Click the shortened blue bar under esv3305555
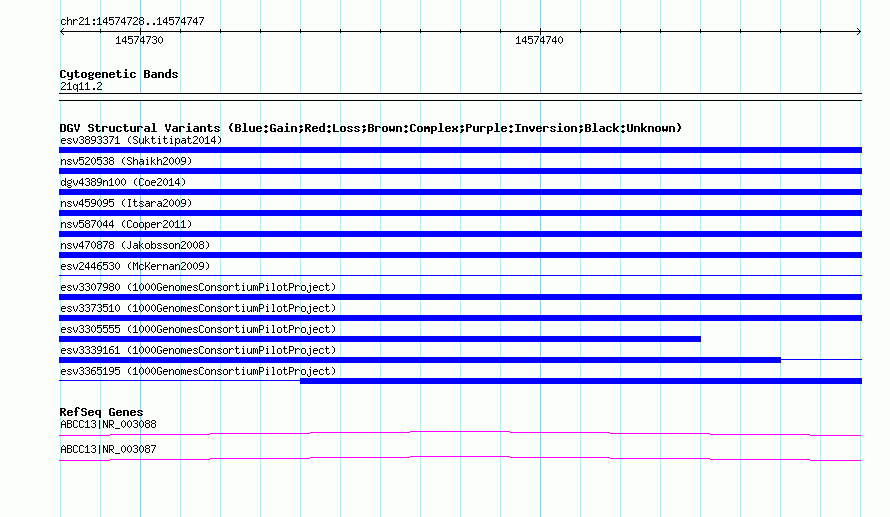Image resolution: width=890 pixels, height=517 pixels. 380,339
